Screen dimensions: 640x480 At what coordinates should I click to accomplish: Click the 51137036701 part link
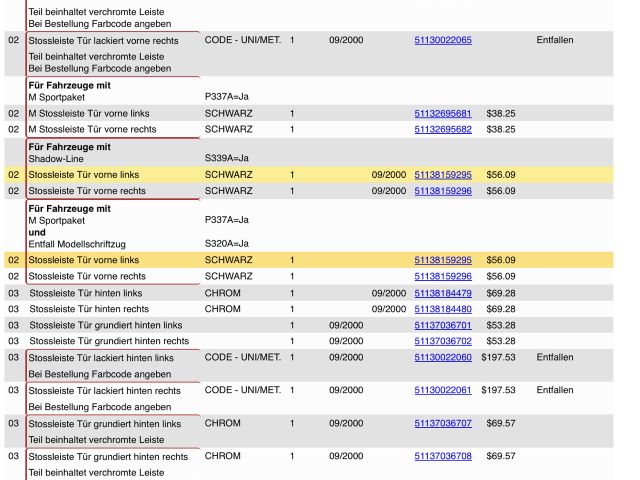[443, 325]
